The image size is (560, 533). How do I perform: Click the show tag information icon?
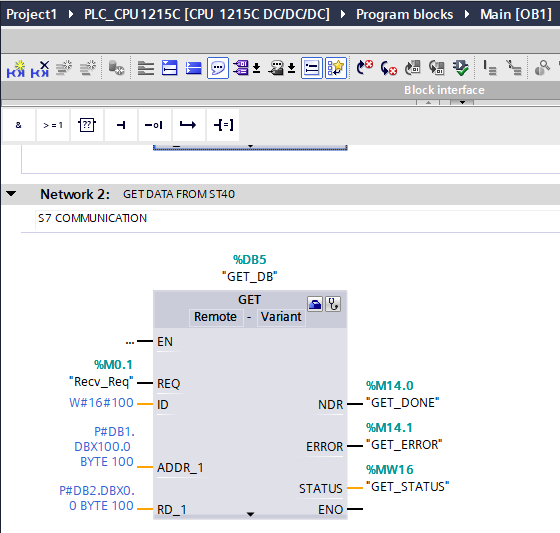[x=276, y=68]
